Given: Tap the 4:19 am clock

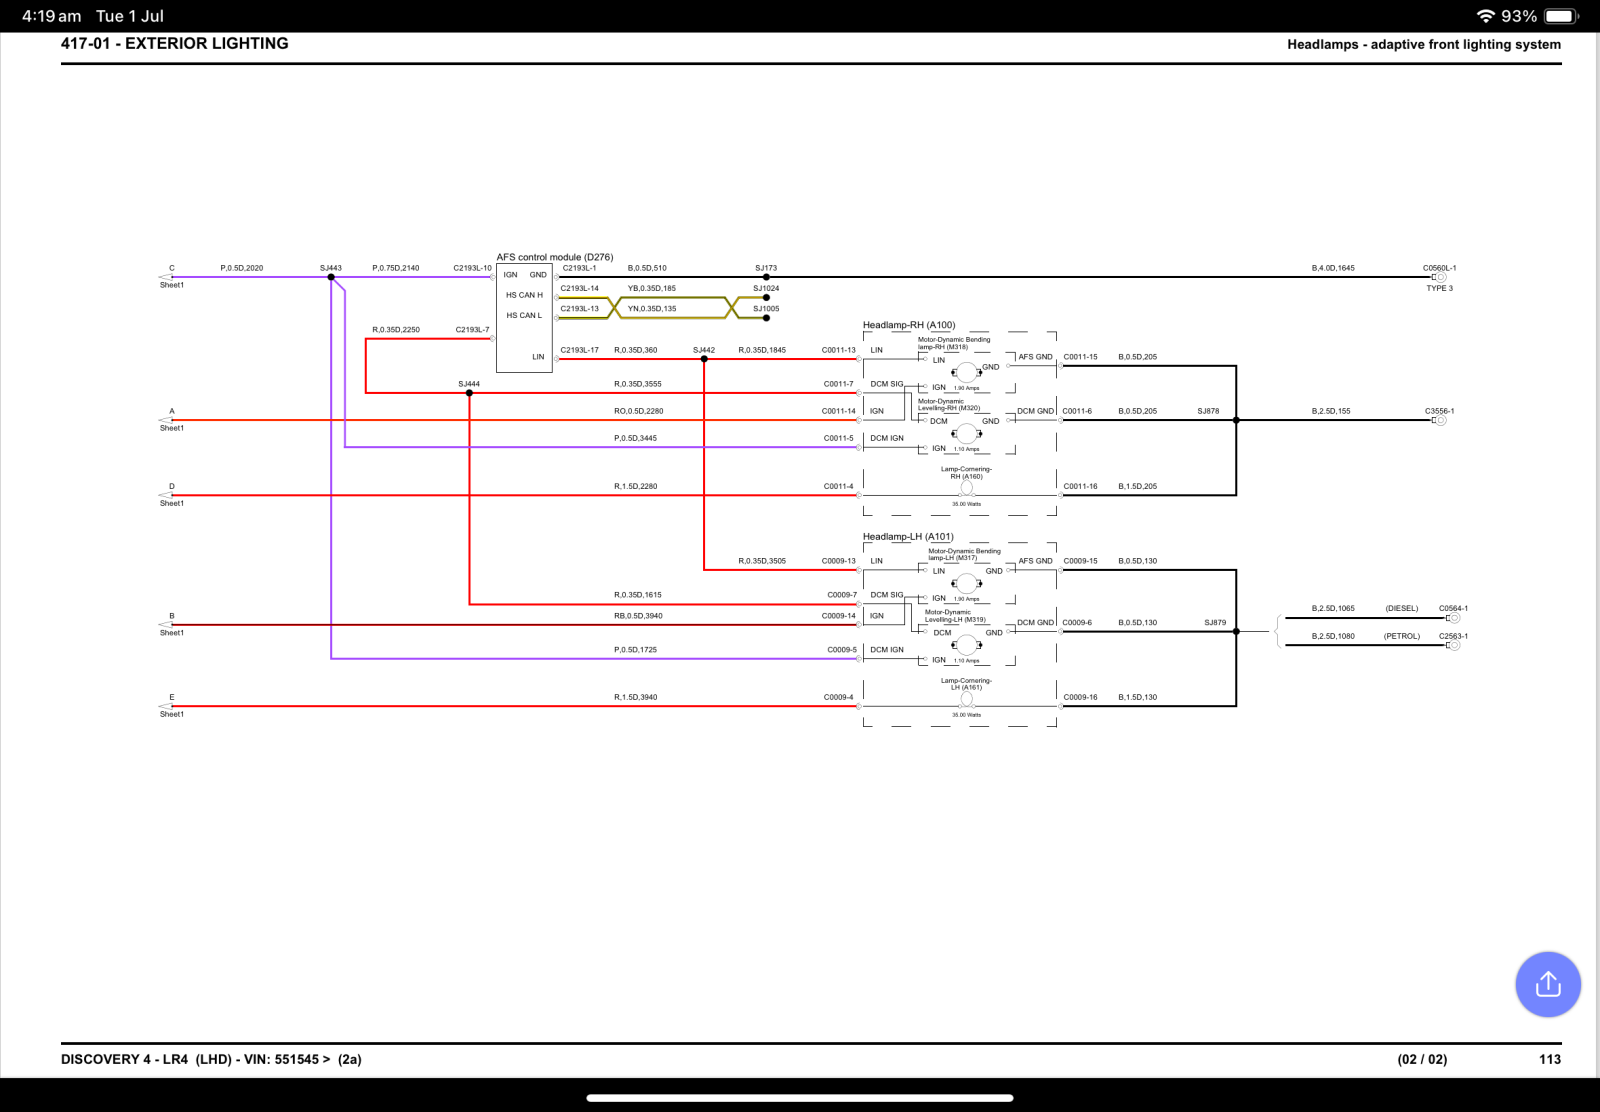Looking at the screenshot, I should (x=52, y=16).
